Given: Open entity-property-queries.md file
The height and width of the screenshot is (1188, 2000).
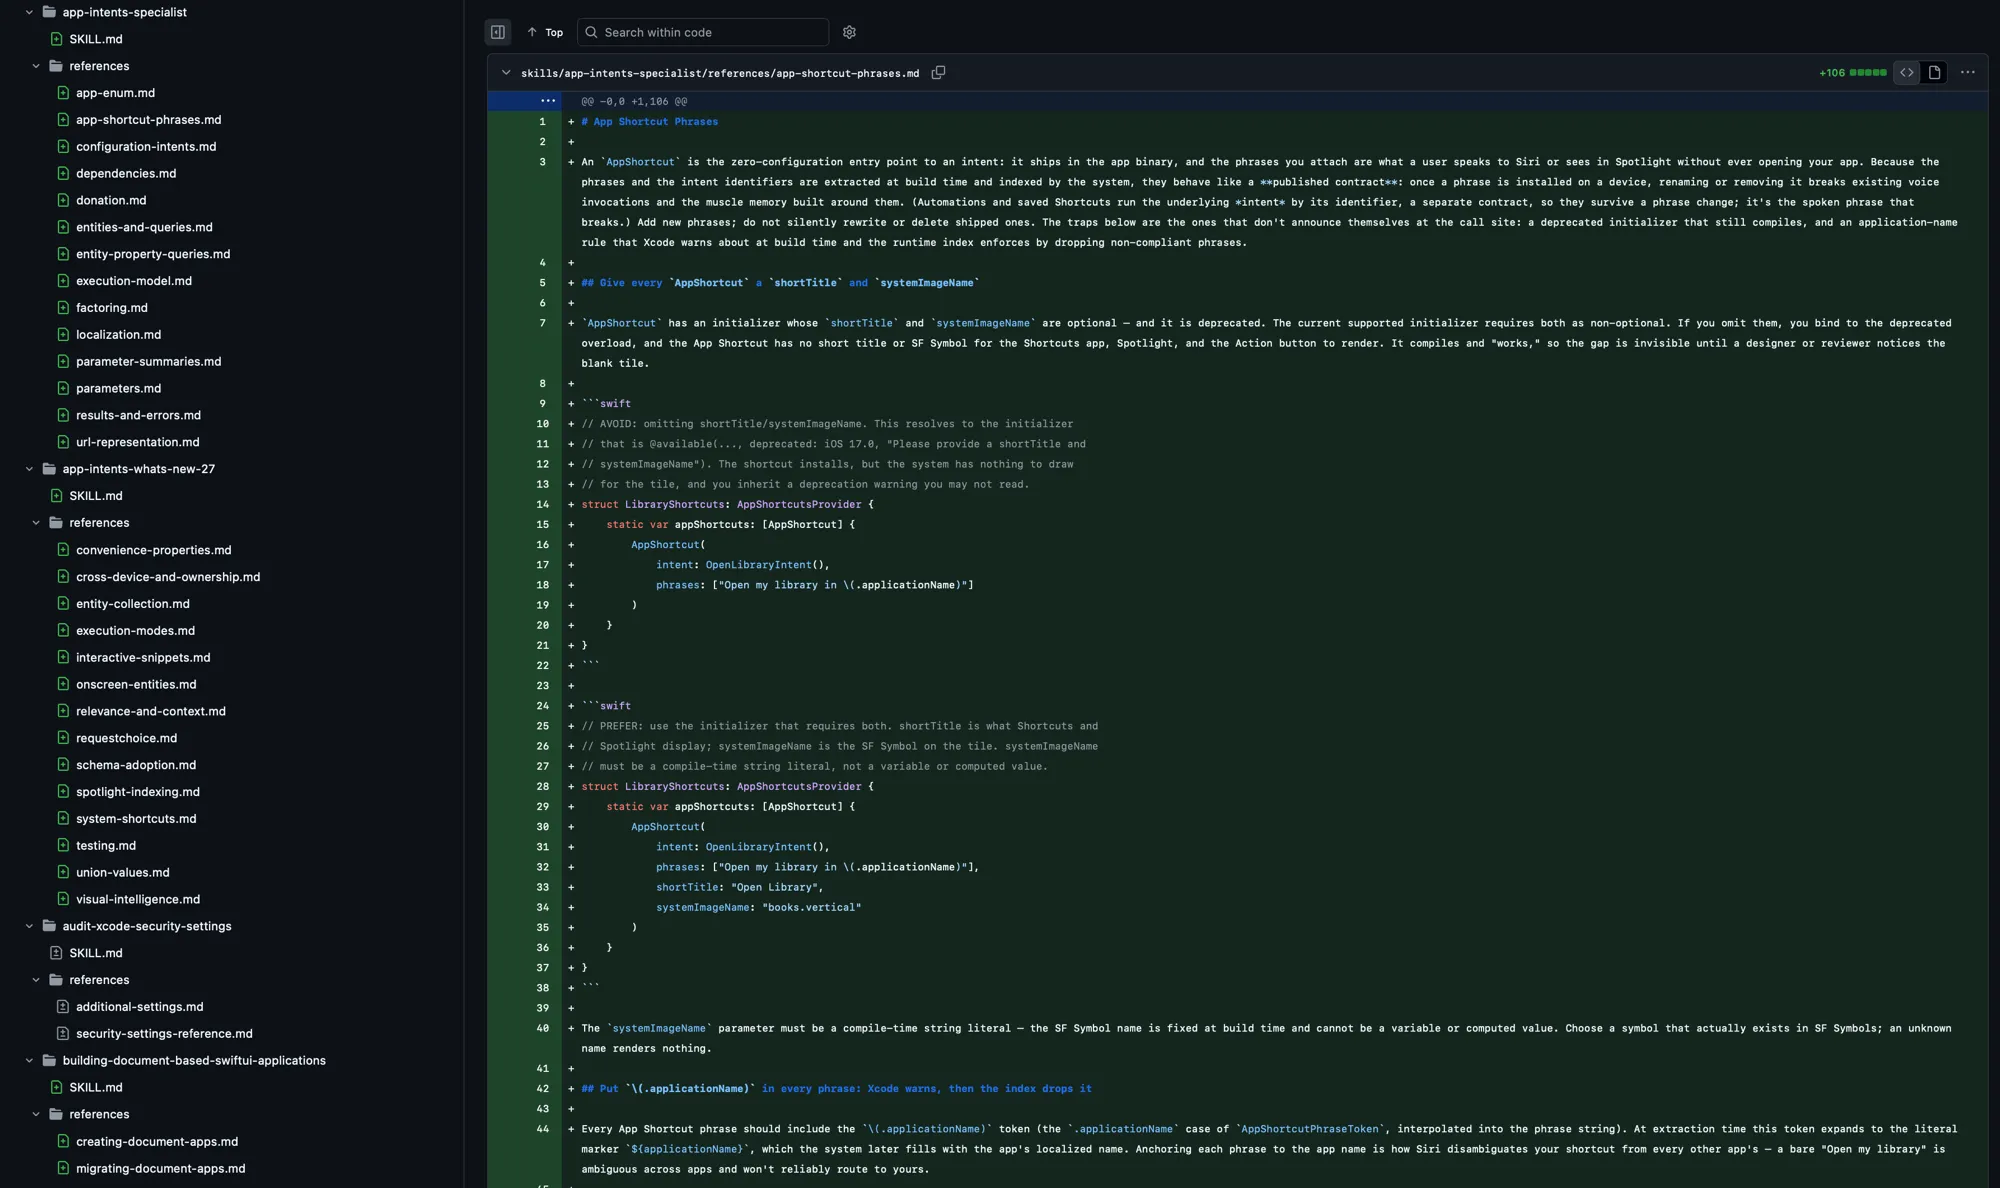Looking at the screenshot, I should 153,254.
